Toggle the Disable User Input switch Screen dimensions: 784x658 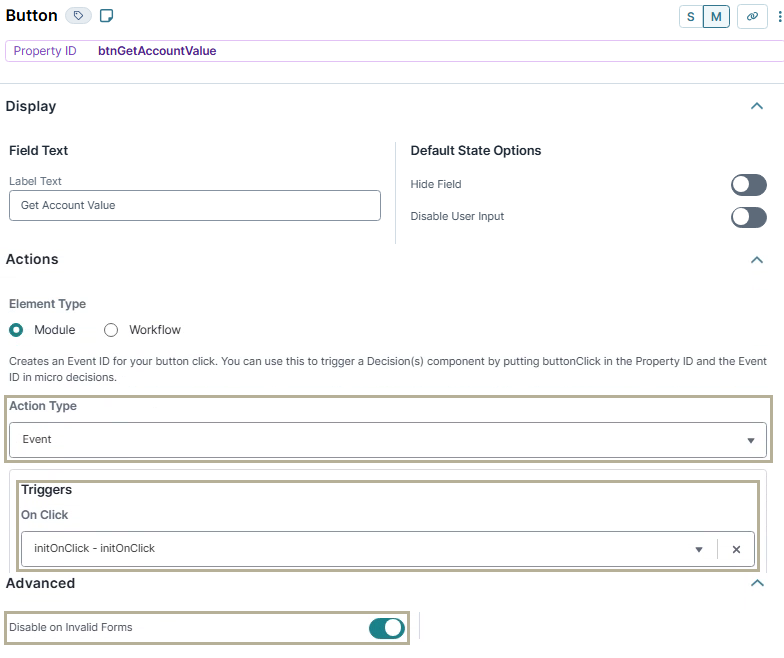tap(748, 217)
